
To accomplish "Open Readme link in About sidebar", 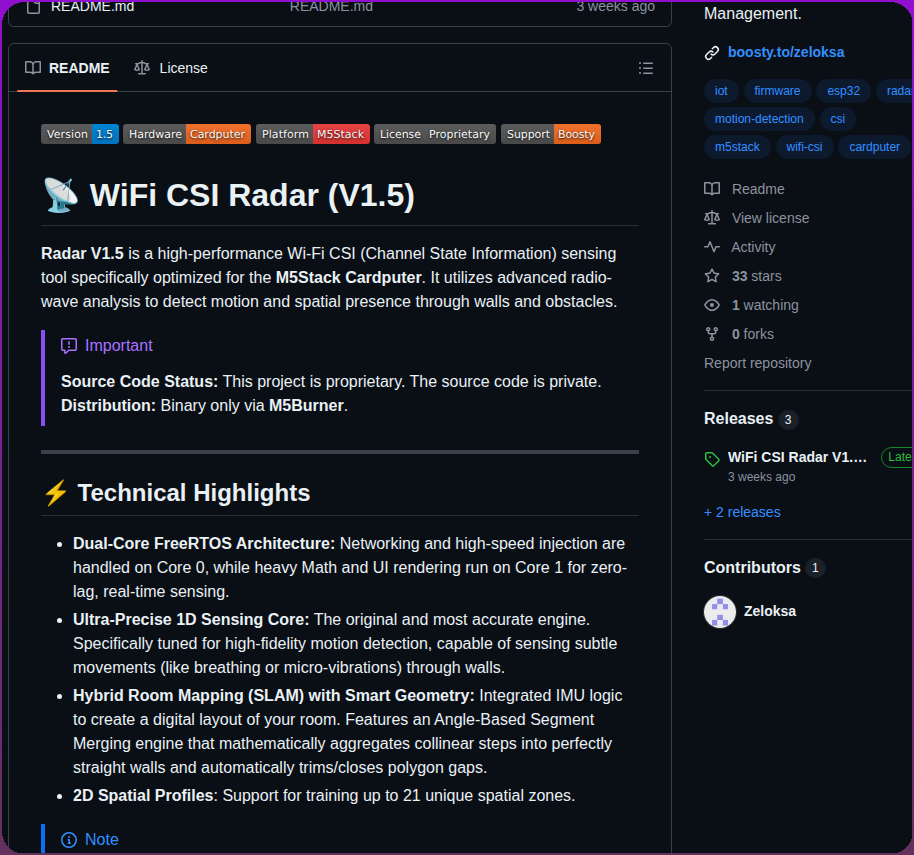I will tap(758, 189).
